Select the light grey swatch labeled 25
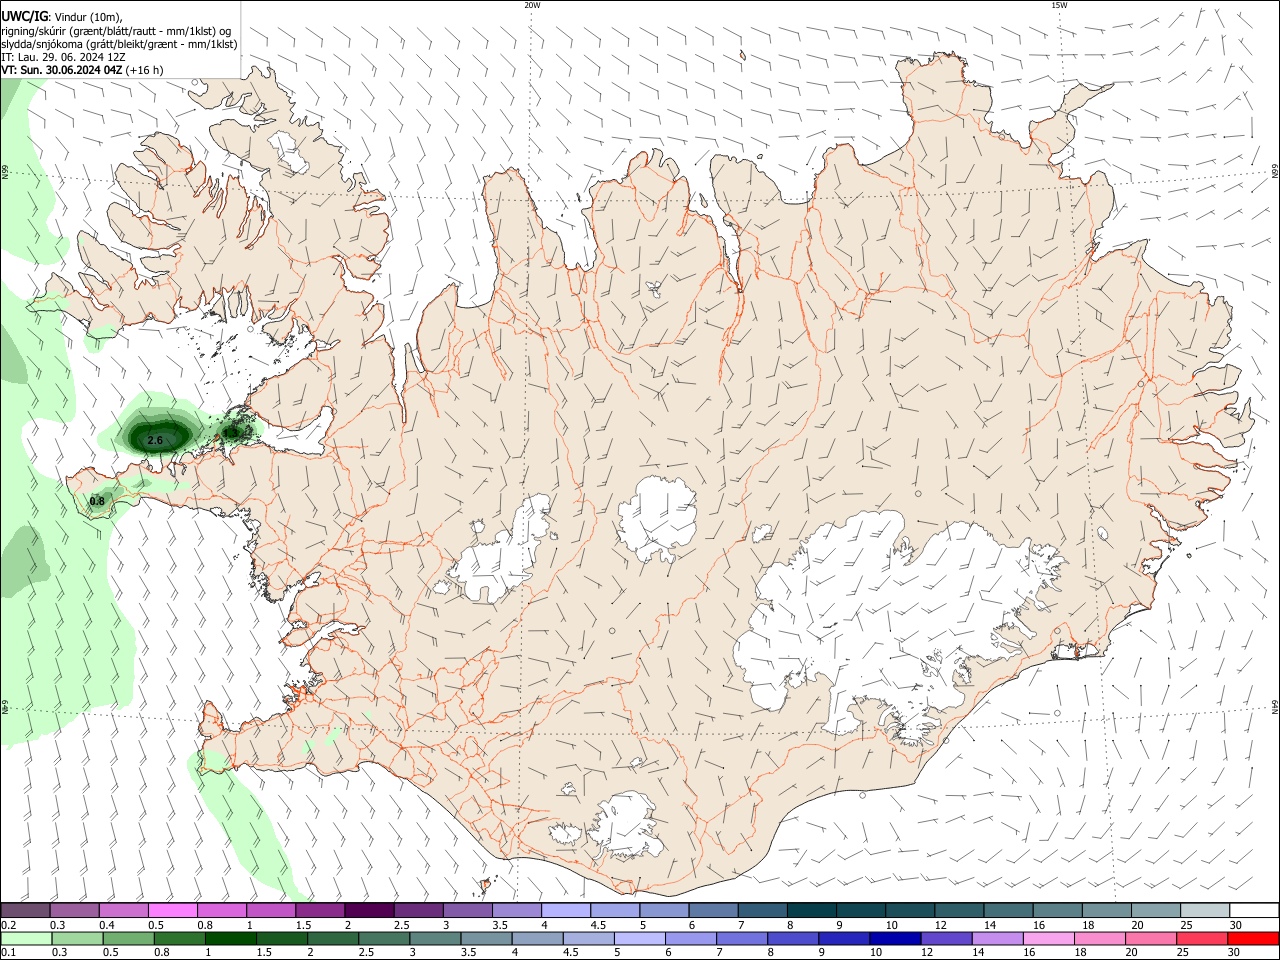The width and height of the screenshot is (1280, 960). point(1204,911)
